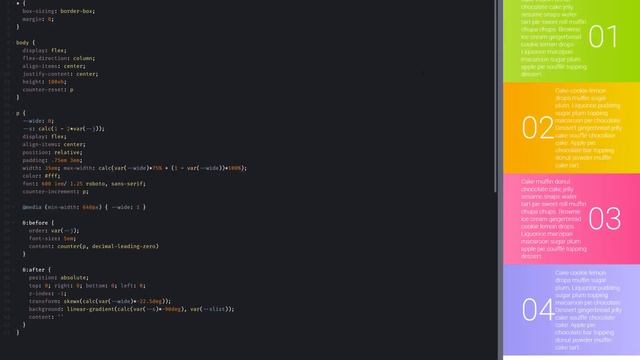Click the "body {" selector line
The width and height of the screenshot is (640, 360).
25,42
